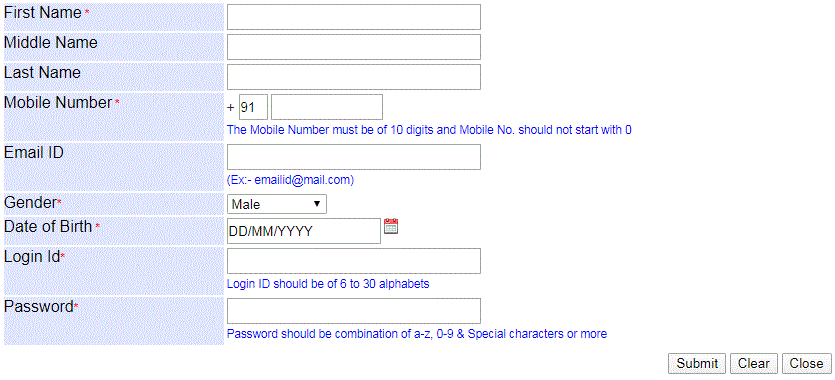Open the Date of Birth calendar picker

[391, 226]
